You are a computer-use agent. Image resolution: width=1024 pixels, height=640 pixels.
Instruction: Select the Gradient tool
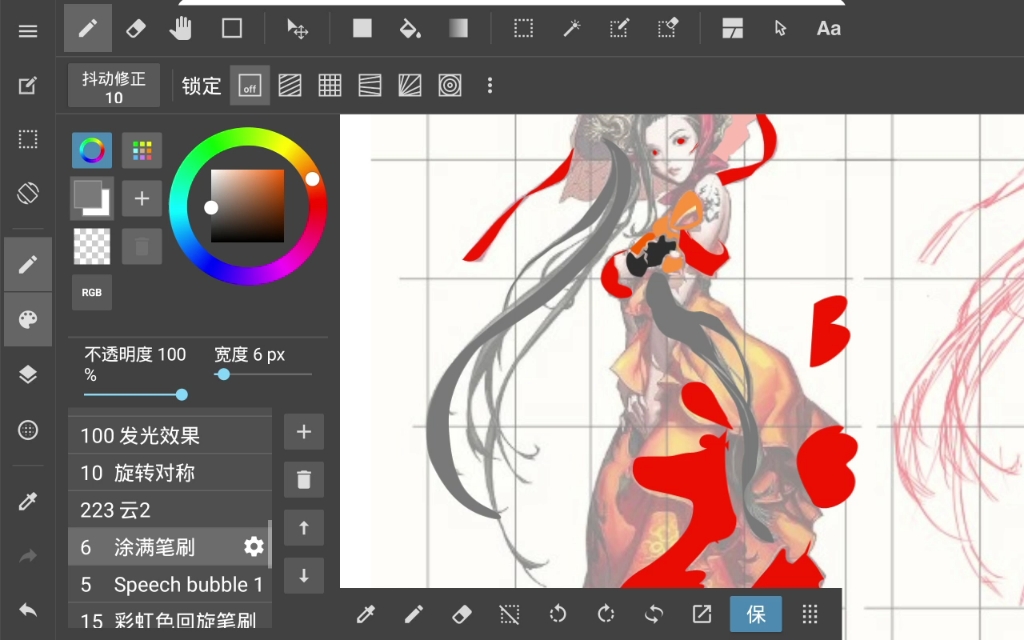(458, 28)
